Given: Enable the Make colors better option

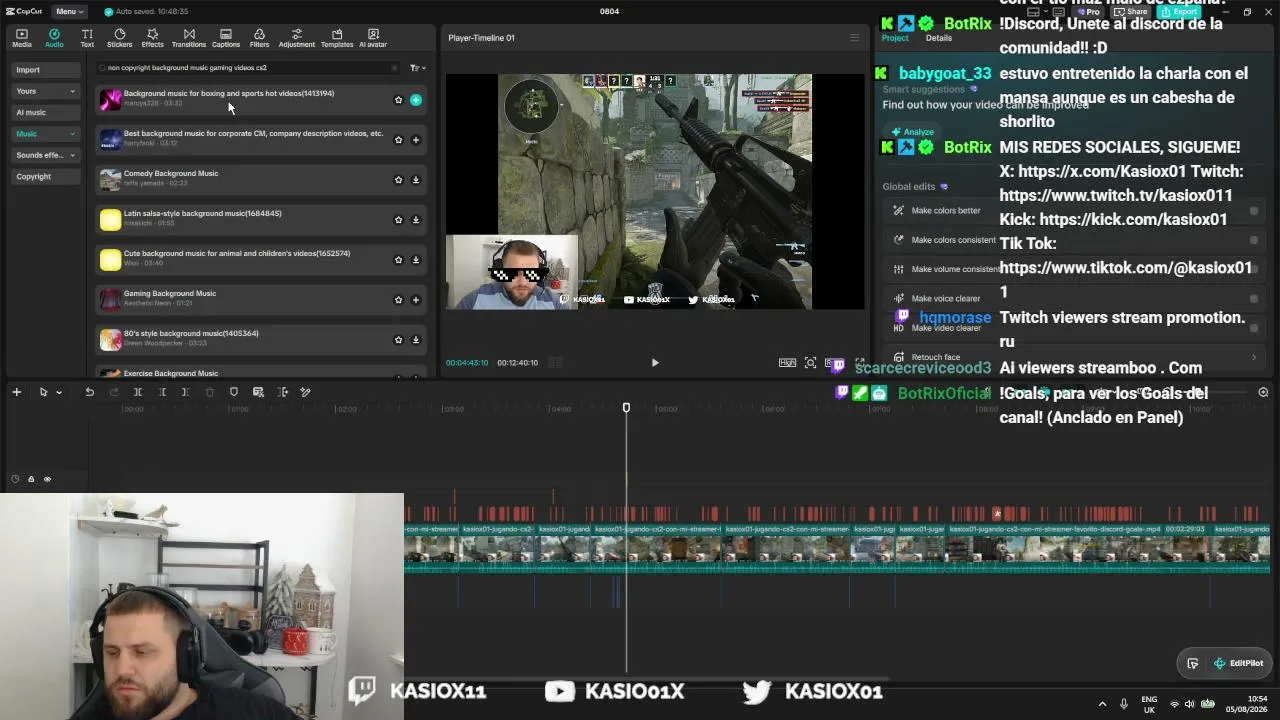Looking at the screenshot, I should [x=1254, y=211].
